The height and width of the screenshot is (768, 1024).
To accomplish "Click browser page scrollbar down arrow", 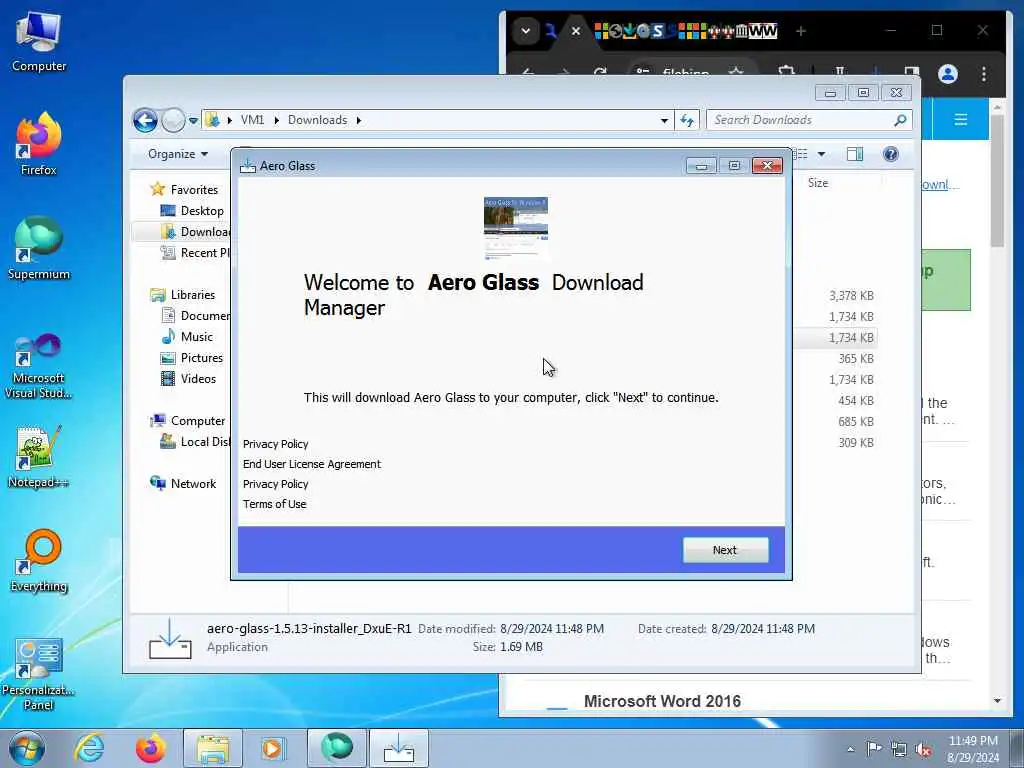I will pos(997,701).
